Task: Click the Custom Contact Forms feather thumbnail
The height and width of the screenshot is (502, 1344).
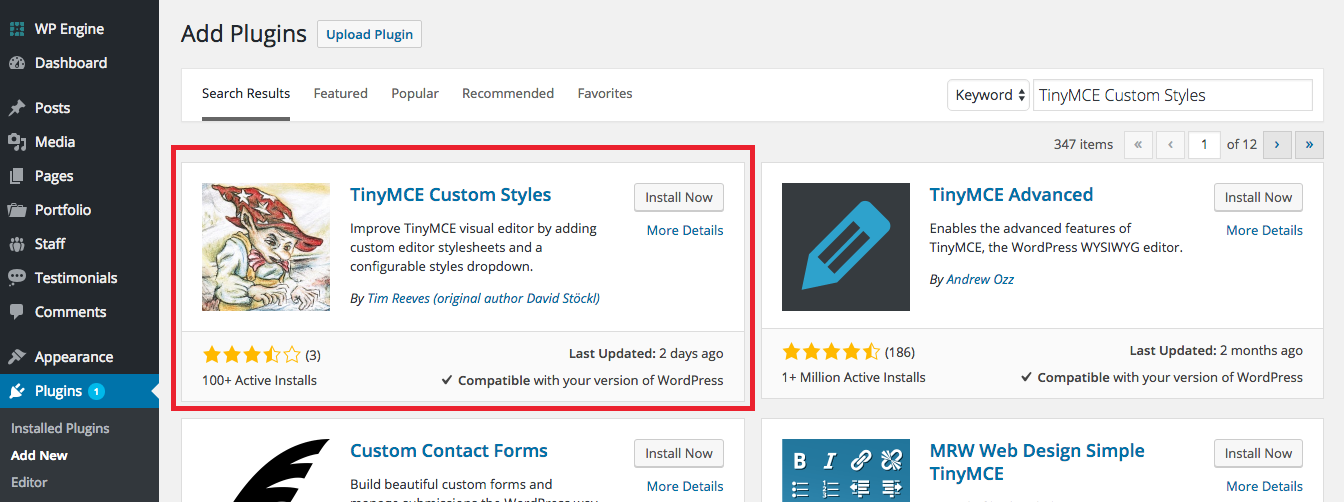Action: tap(266, 470)
